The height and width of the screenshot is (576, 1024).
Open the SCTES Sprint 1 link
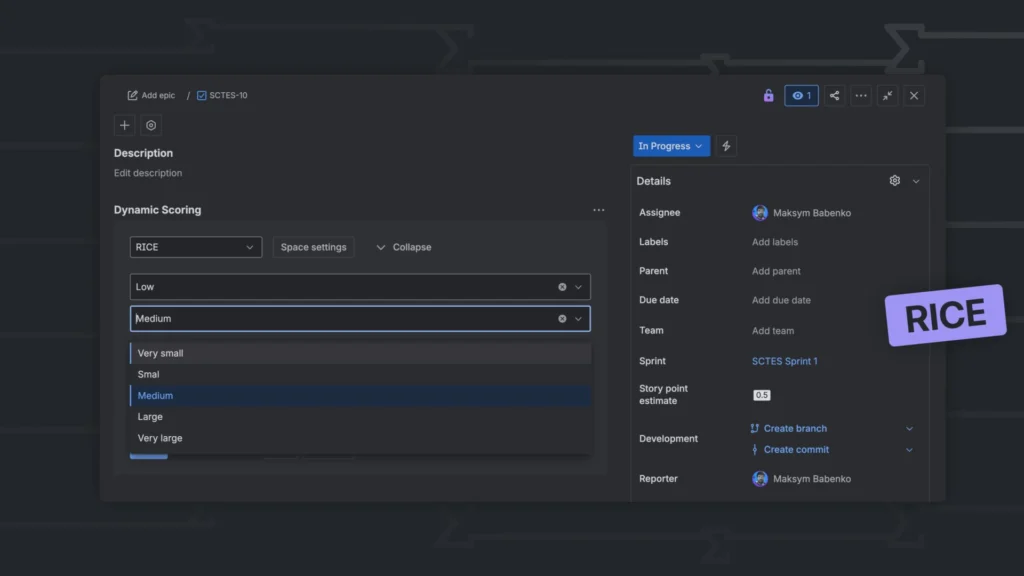pos(784,360)
